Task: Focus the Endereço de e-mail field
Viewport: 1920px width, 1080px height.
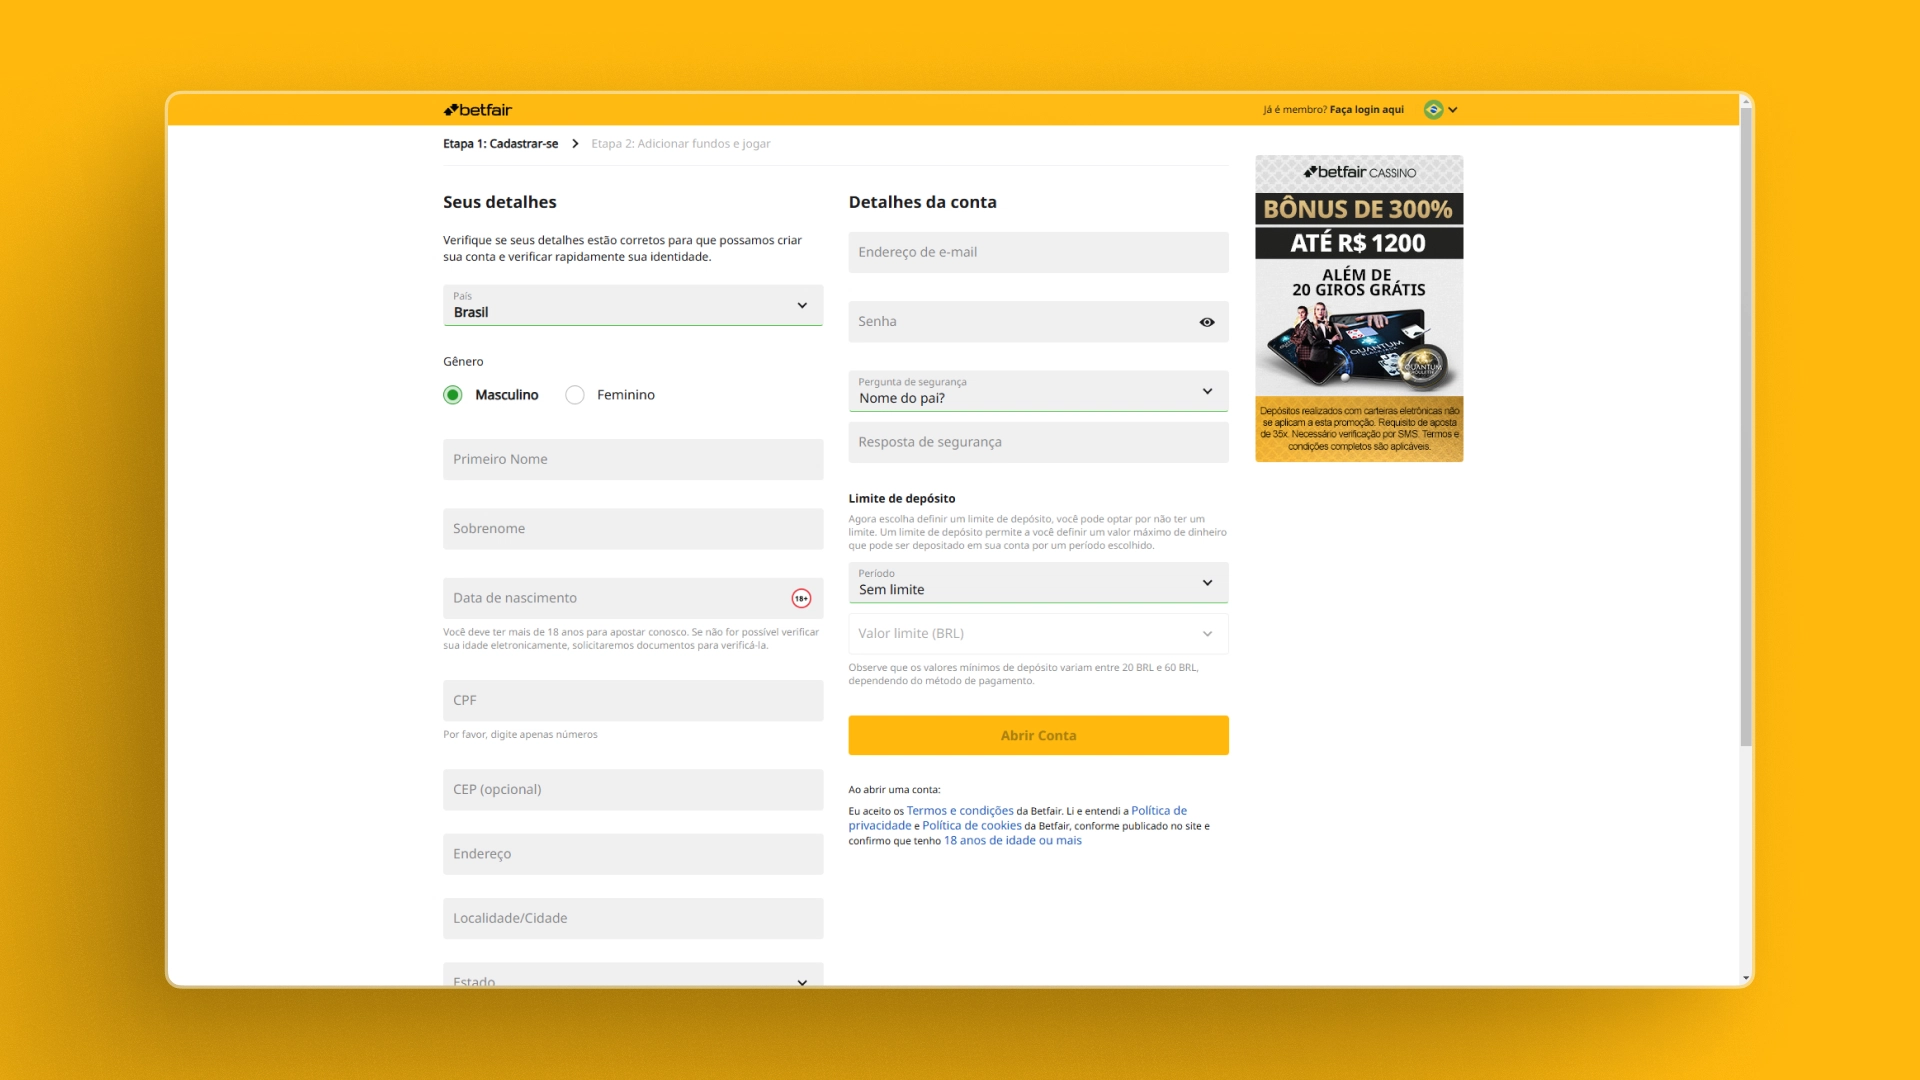Action: [x=1038, y=252]
